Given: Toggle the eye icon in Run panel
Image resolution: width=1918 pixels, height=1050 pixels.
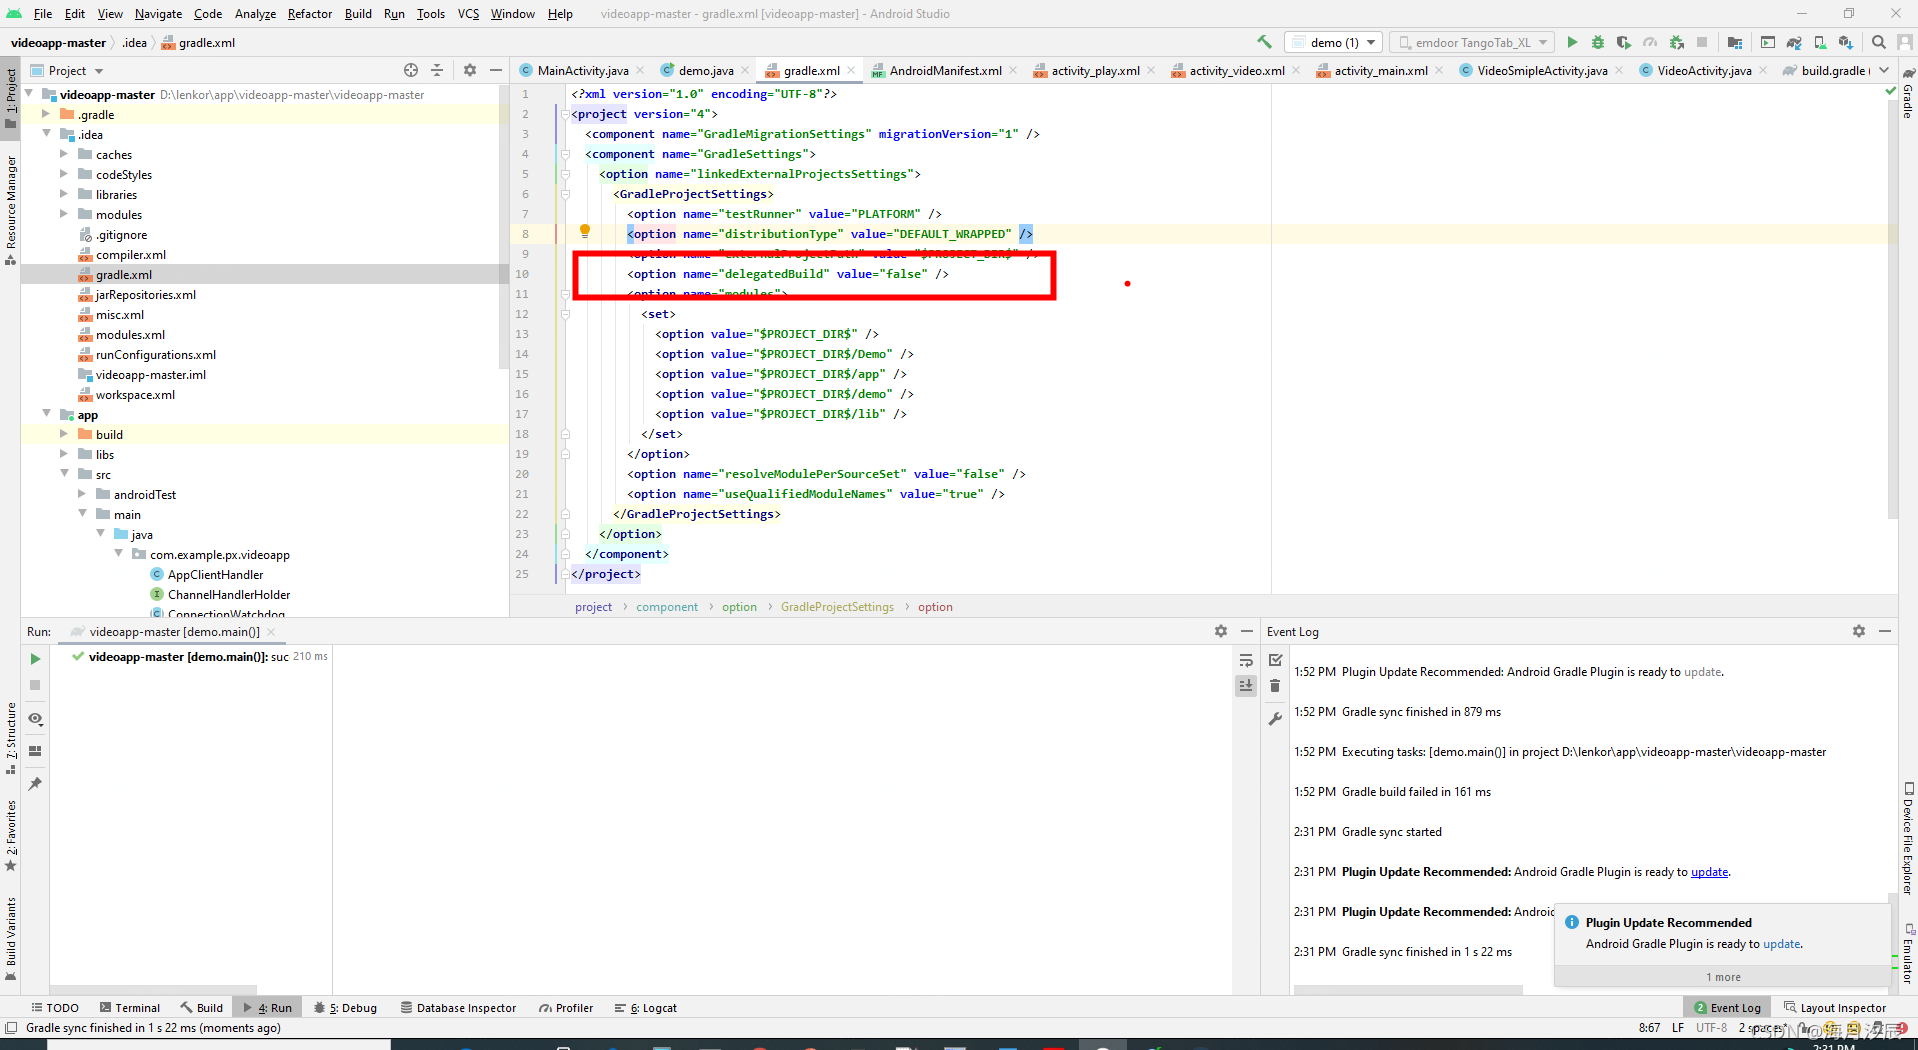Looking at the screenshot, I should coord(35,719).
